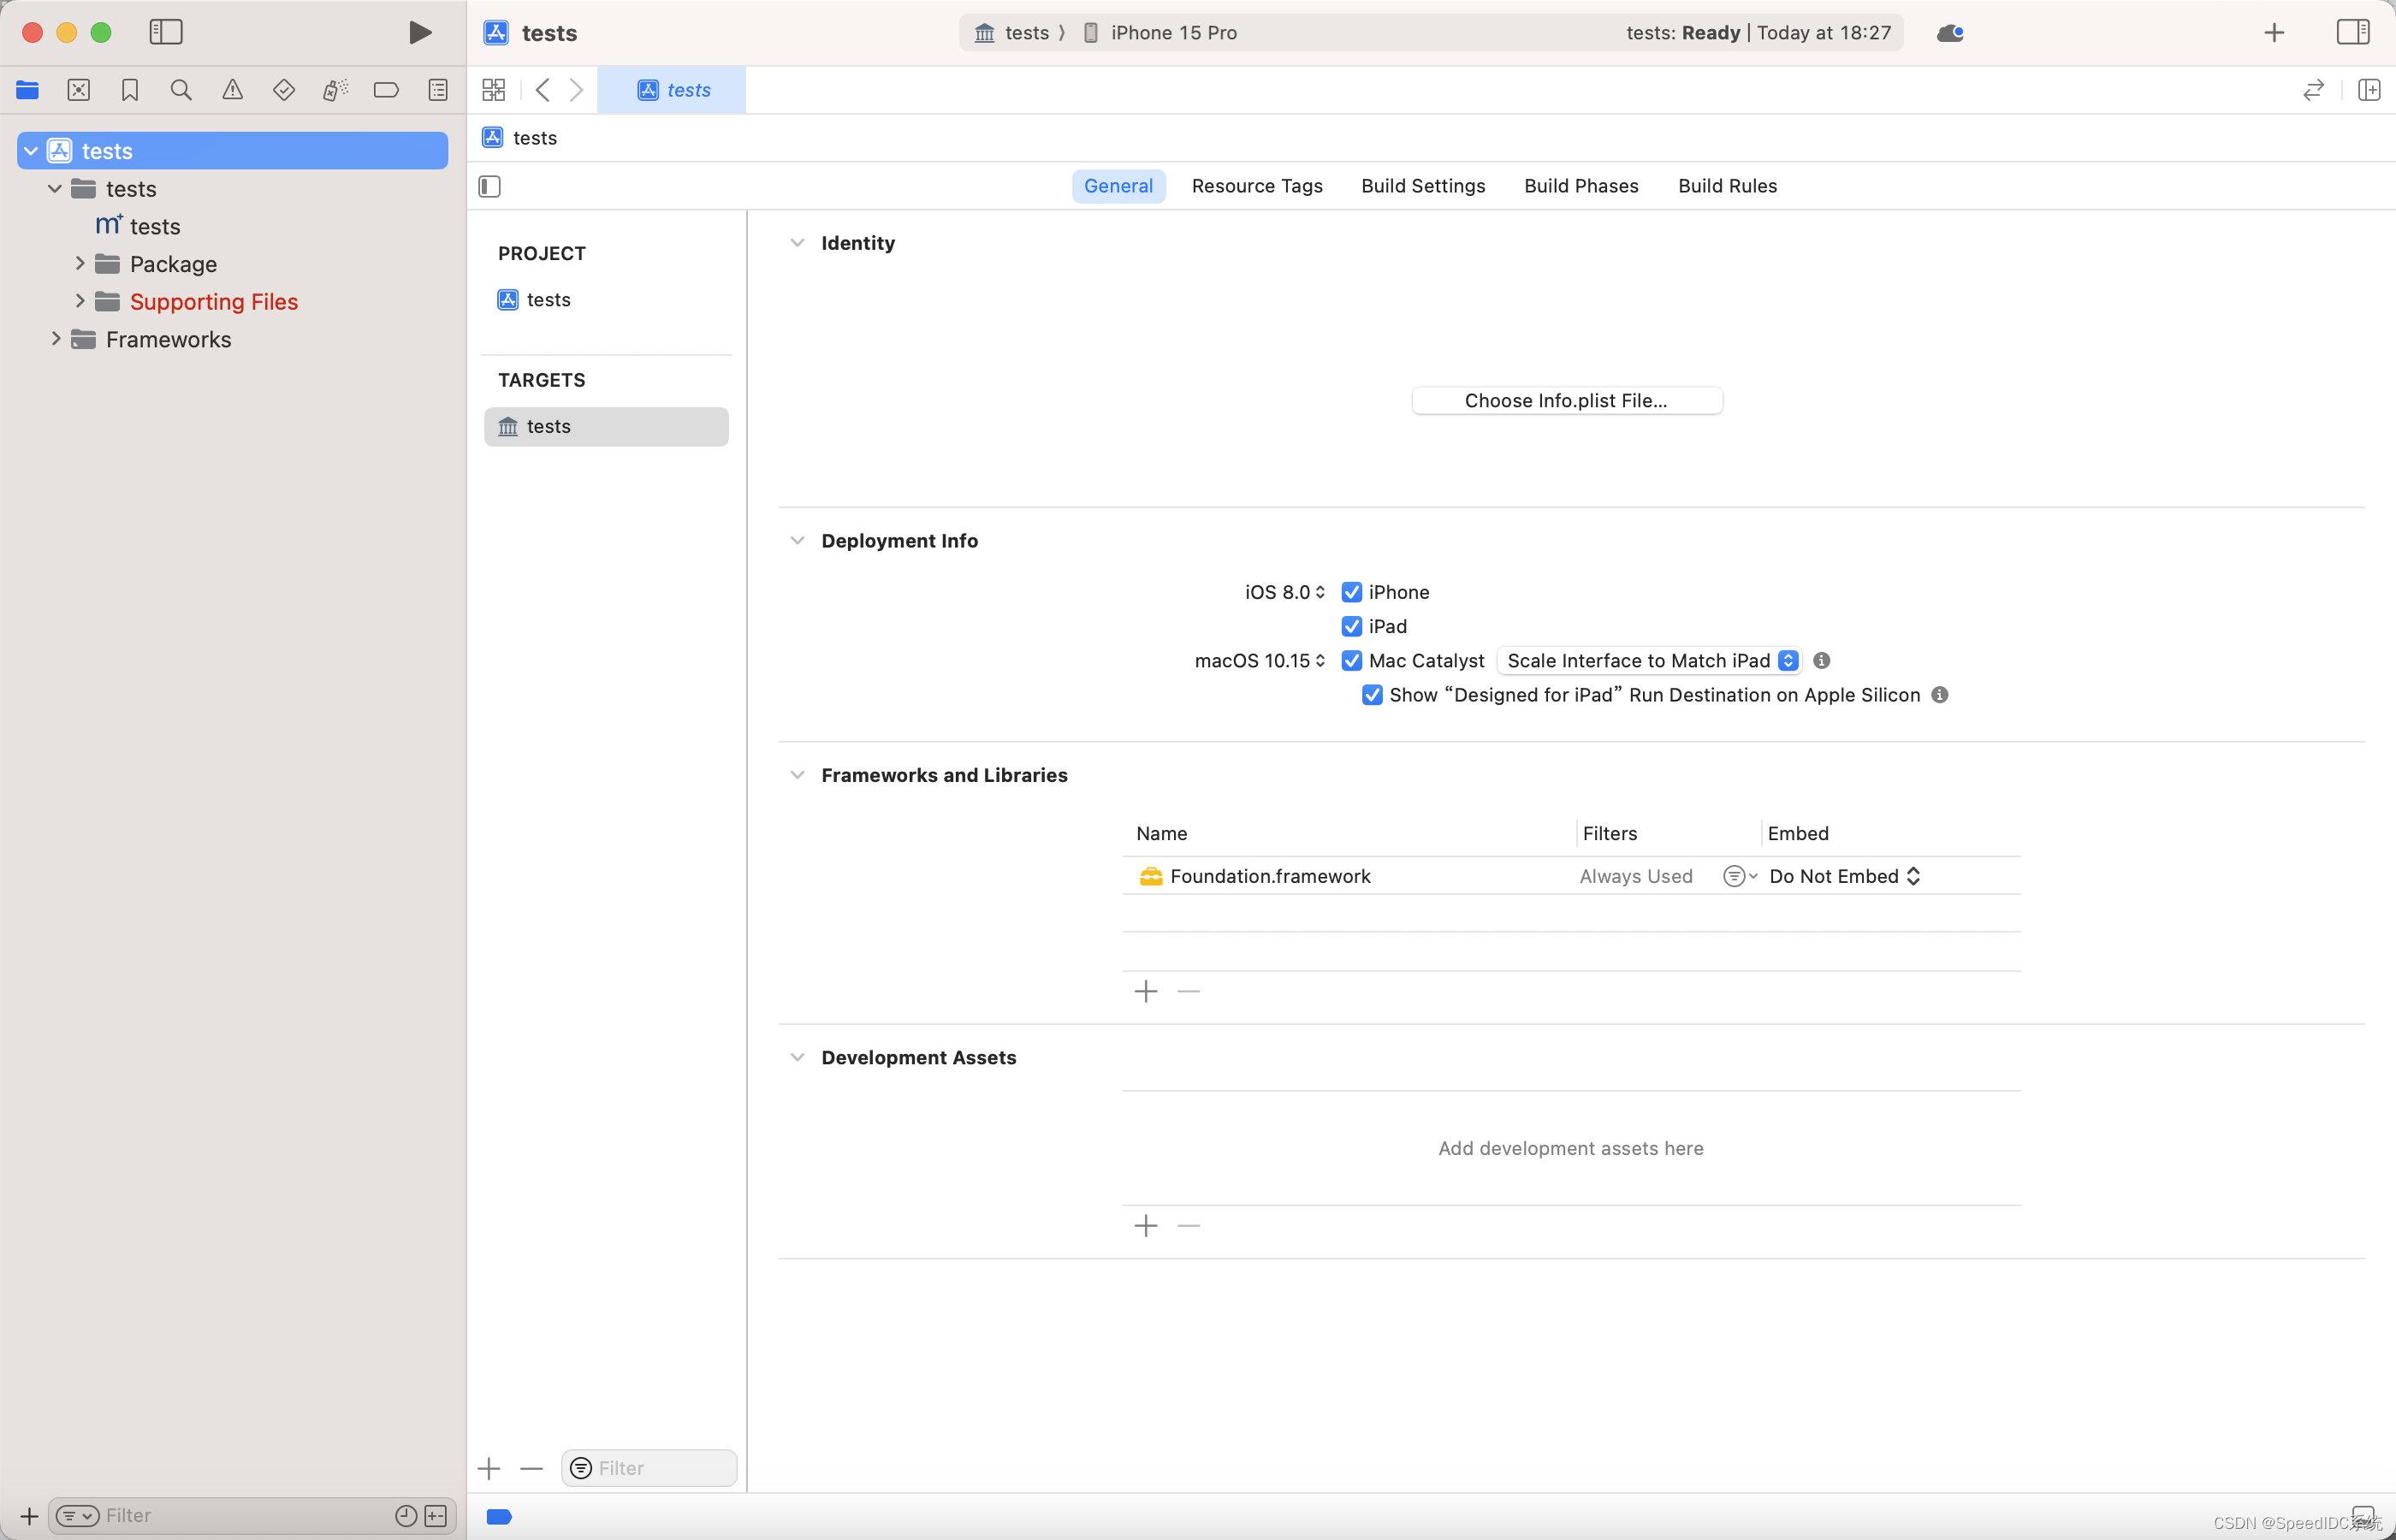Select the tests scheme in toolbar
Image resolution: width=2396 pixels, height=1540 pixels.
point(1013,32)
